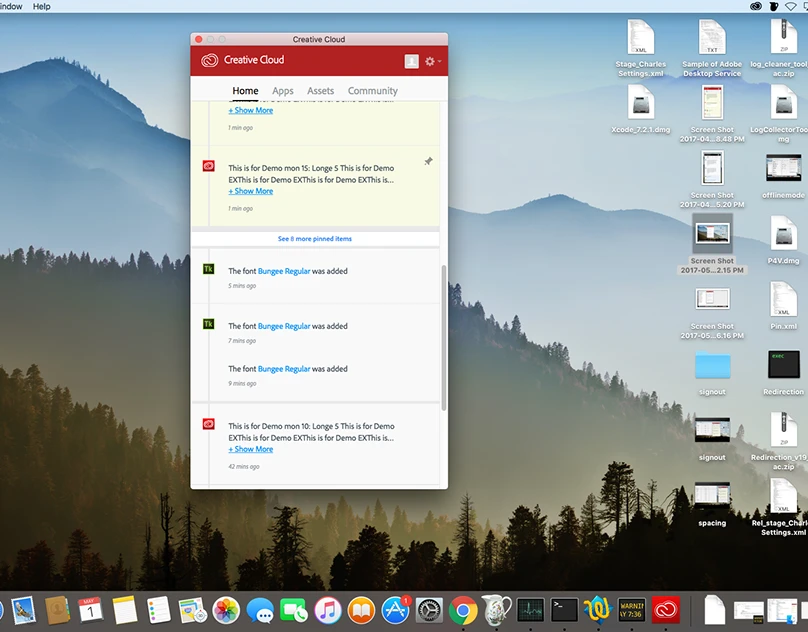
Task: Switch to the Assets tab
Action: pos(321,91)
